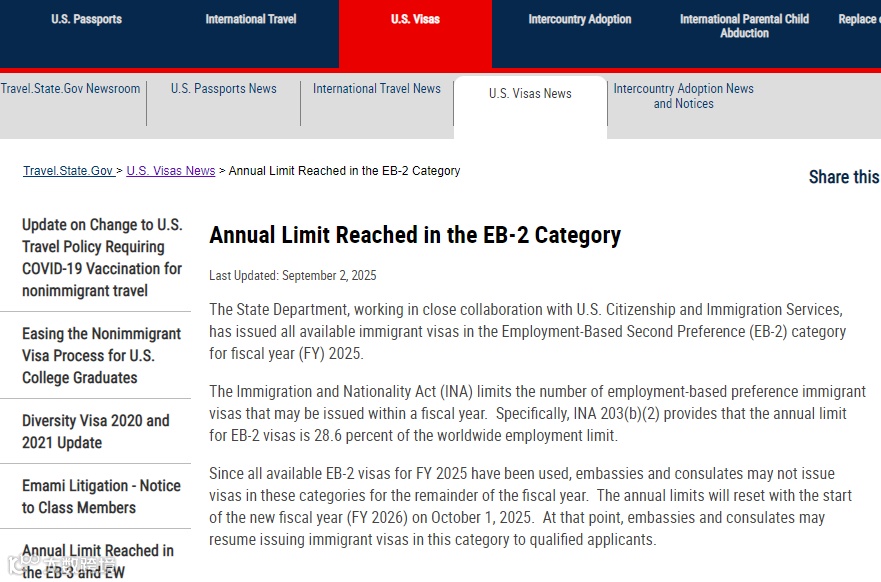
Task: Click the Share this label
Action: (844, 177)
